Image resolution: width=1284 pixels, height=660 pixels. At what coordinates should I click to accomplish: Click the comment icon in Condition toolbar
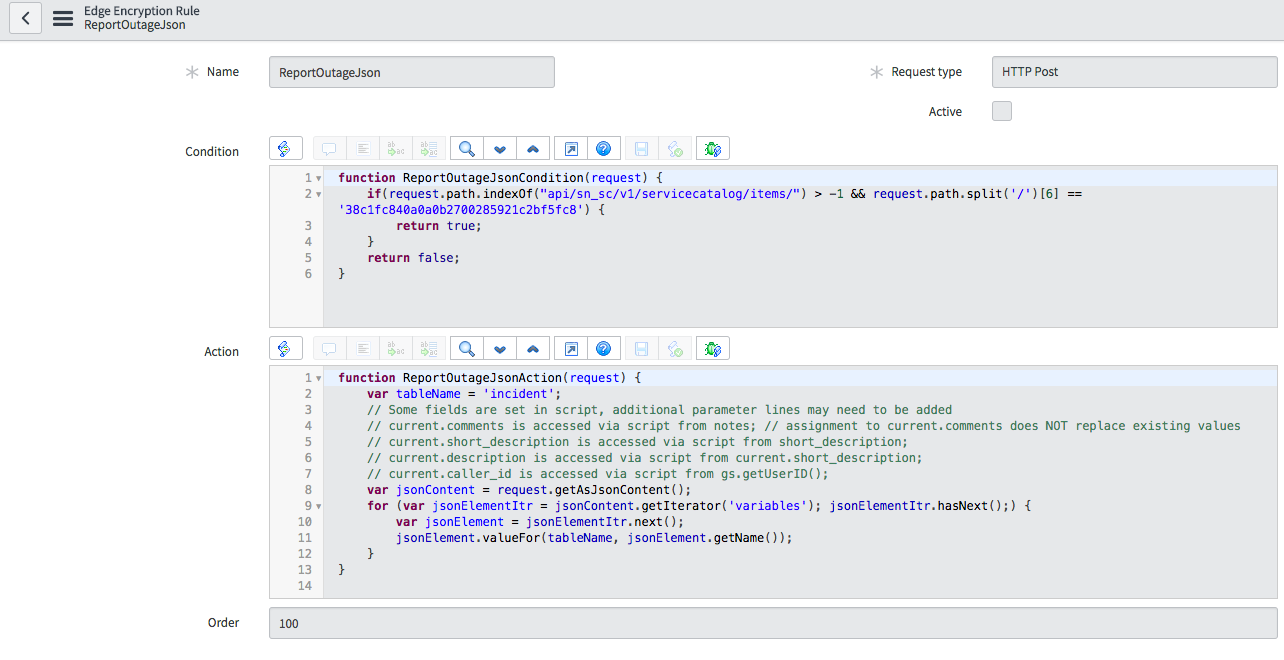pyautogui.click(x=329, y=149)
